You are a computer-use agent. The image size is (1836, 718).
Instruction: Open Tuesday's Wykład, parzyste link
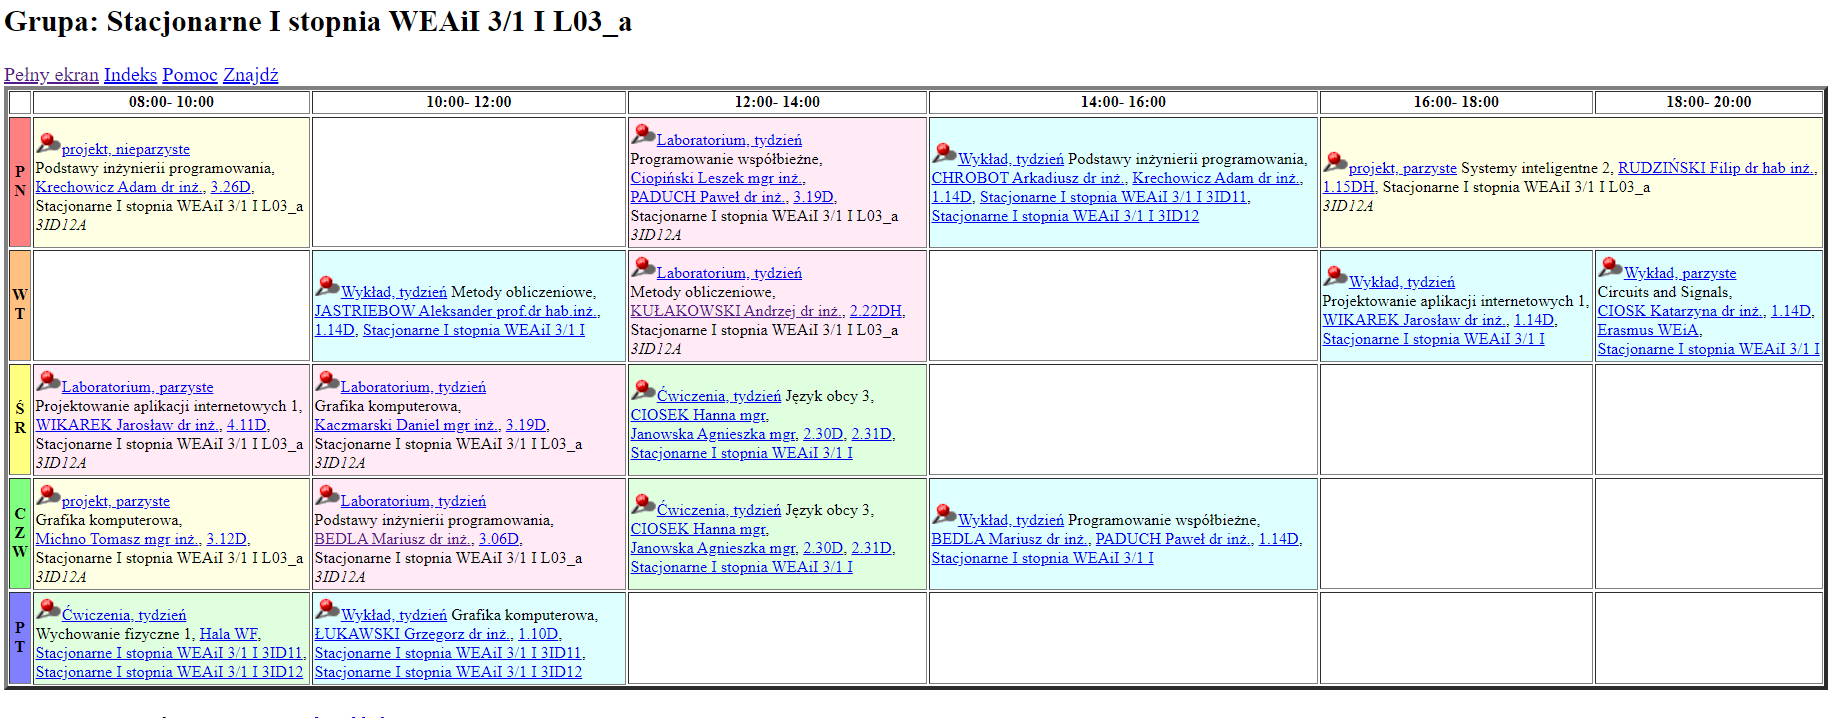click(x=1680, y=273)
